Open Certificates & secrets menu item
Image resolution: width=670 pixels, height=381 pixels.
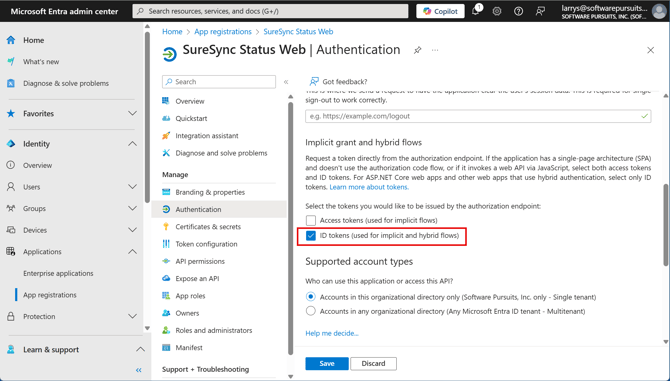coord(208,227)
